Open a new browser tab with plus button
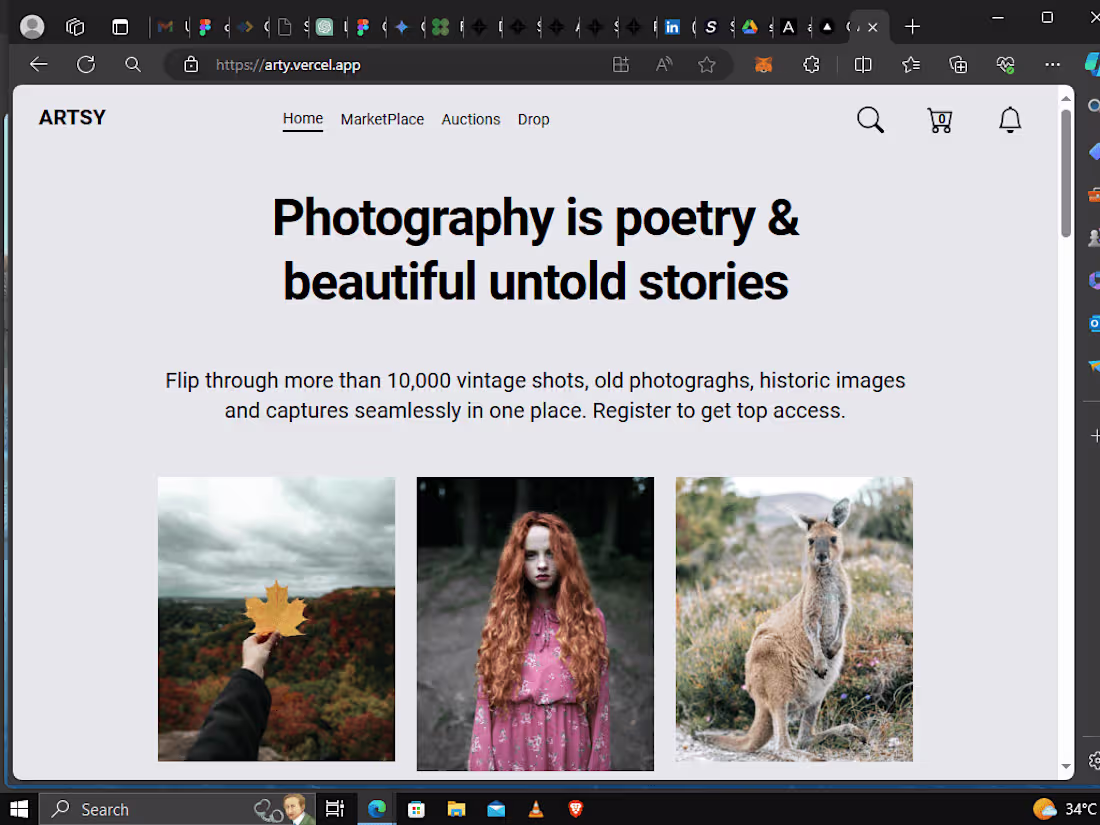 point(912,27)
